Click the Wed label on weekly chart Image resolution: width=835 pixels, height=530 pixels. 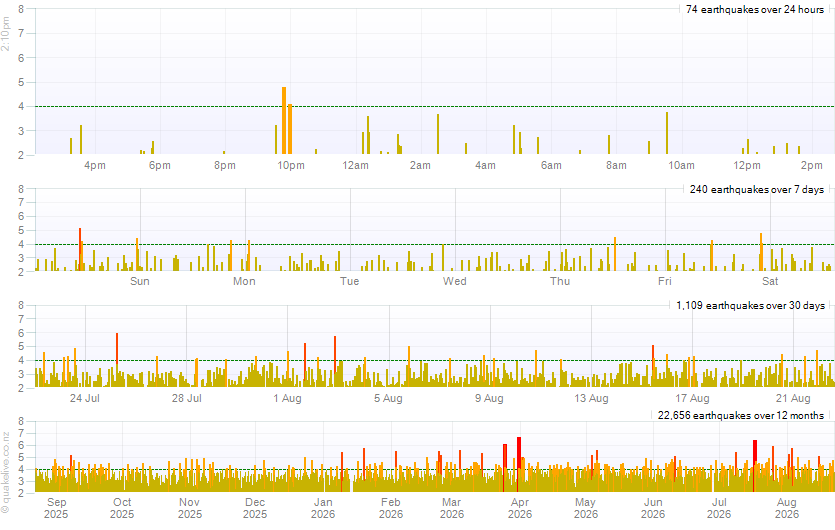454,281
